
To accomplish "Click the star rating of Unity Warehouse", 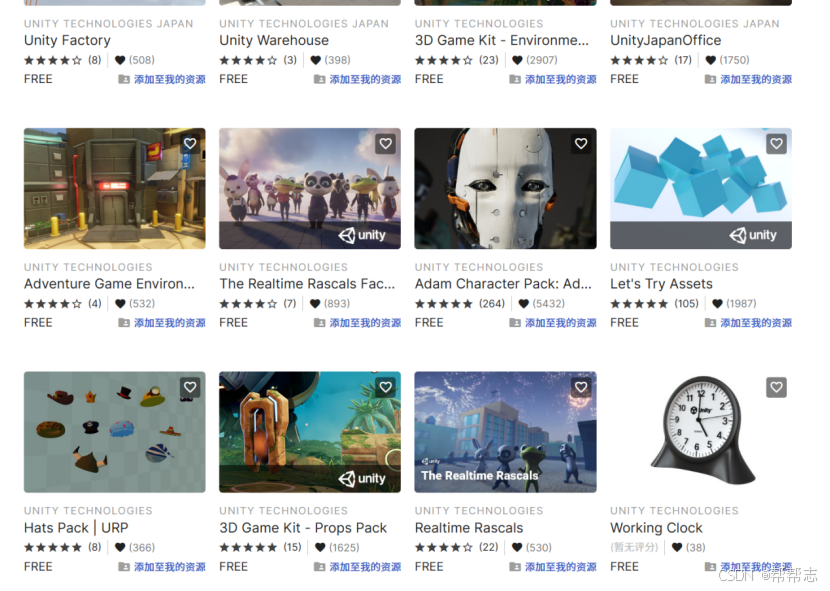I will click(x=248, y=60).
